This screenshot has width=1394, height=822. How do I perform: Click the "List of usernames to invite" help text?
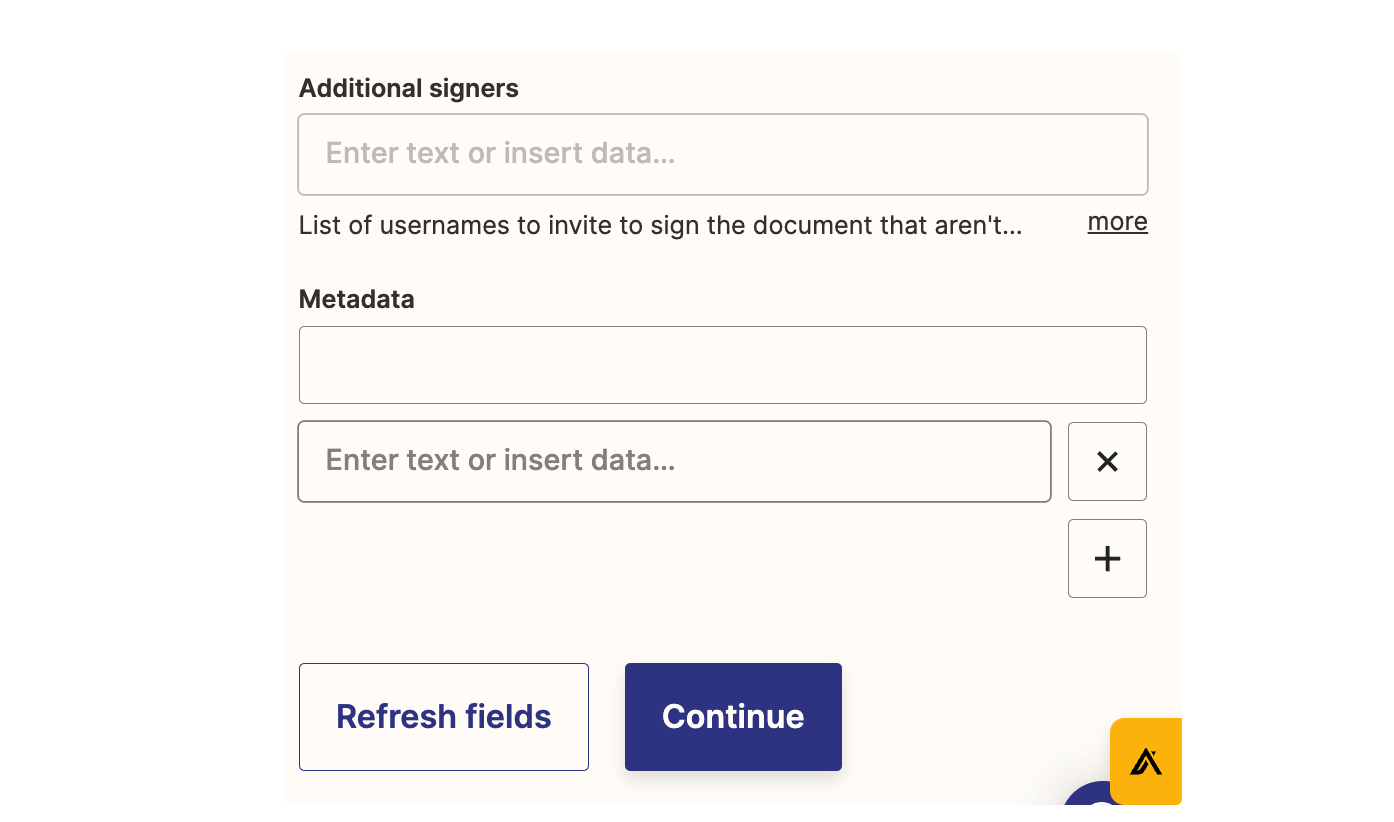click(x=660, y=225)
